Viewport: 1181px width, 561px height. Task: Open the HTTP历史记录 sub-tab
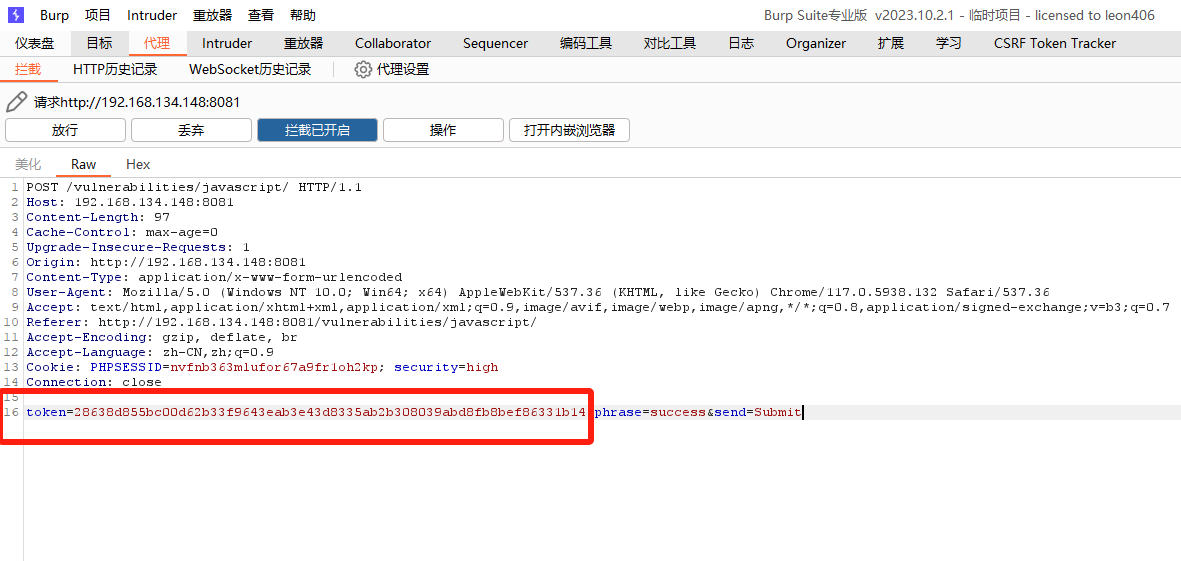115,70
